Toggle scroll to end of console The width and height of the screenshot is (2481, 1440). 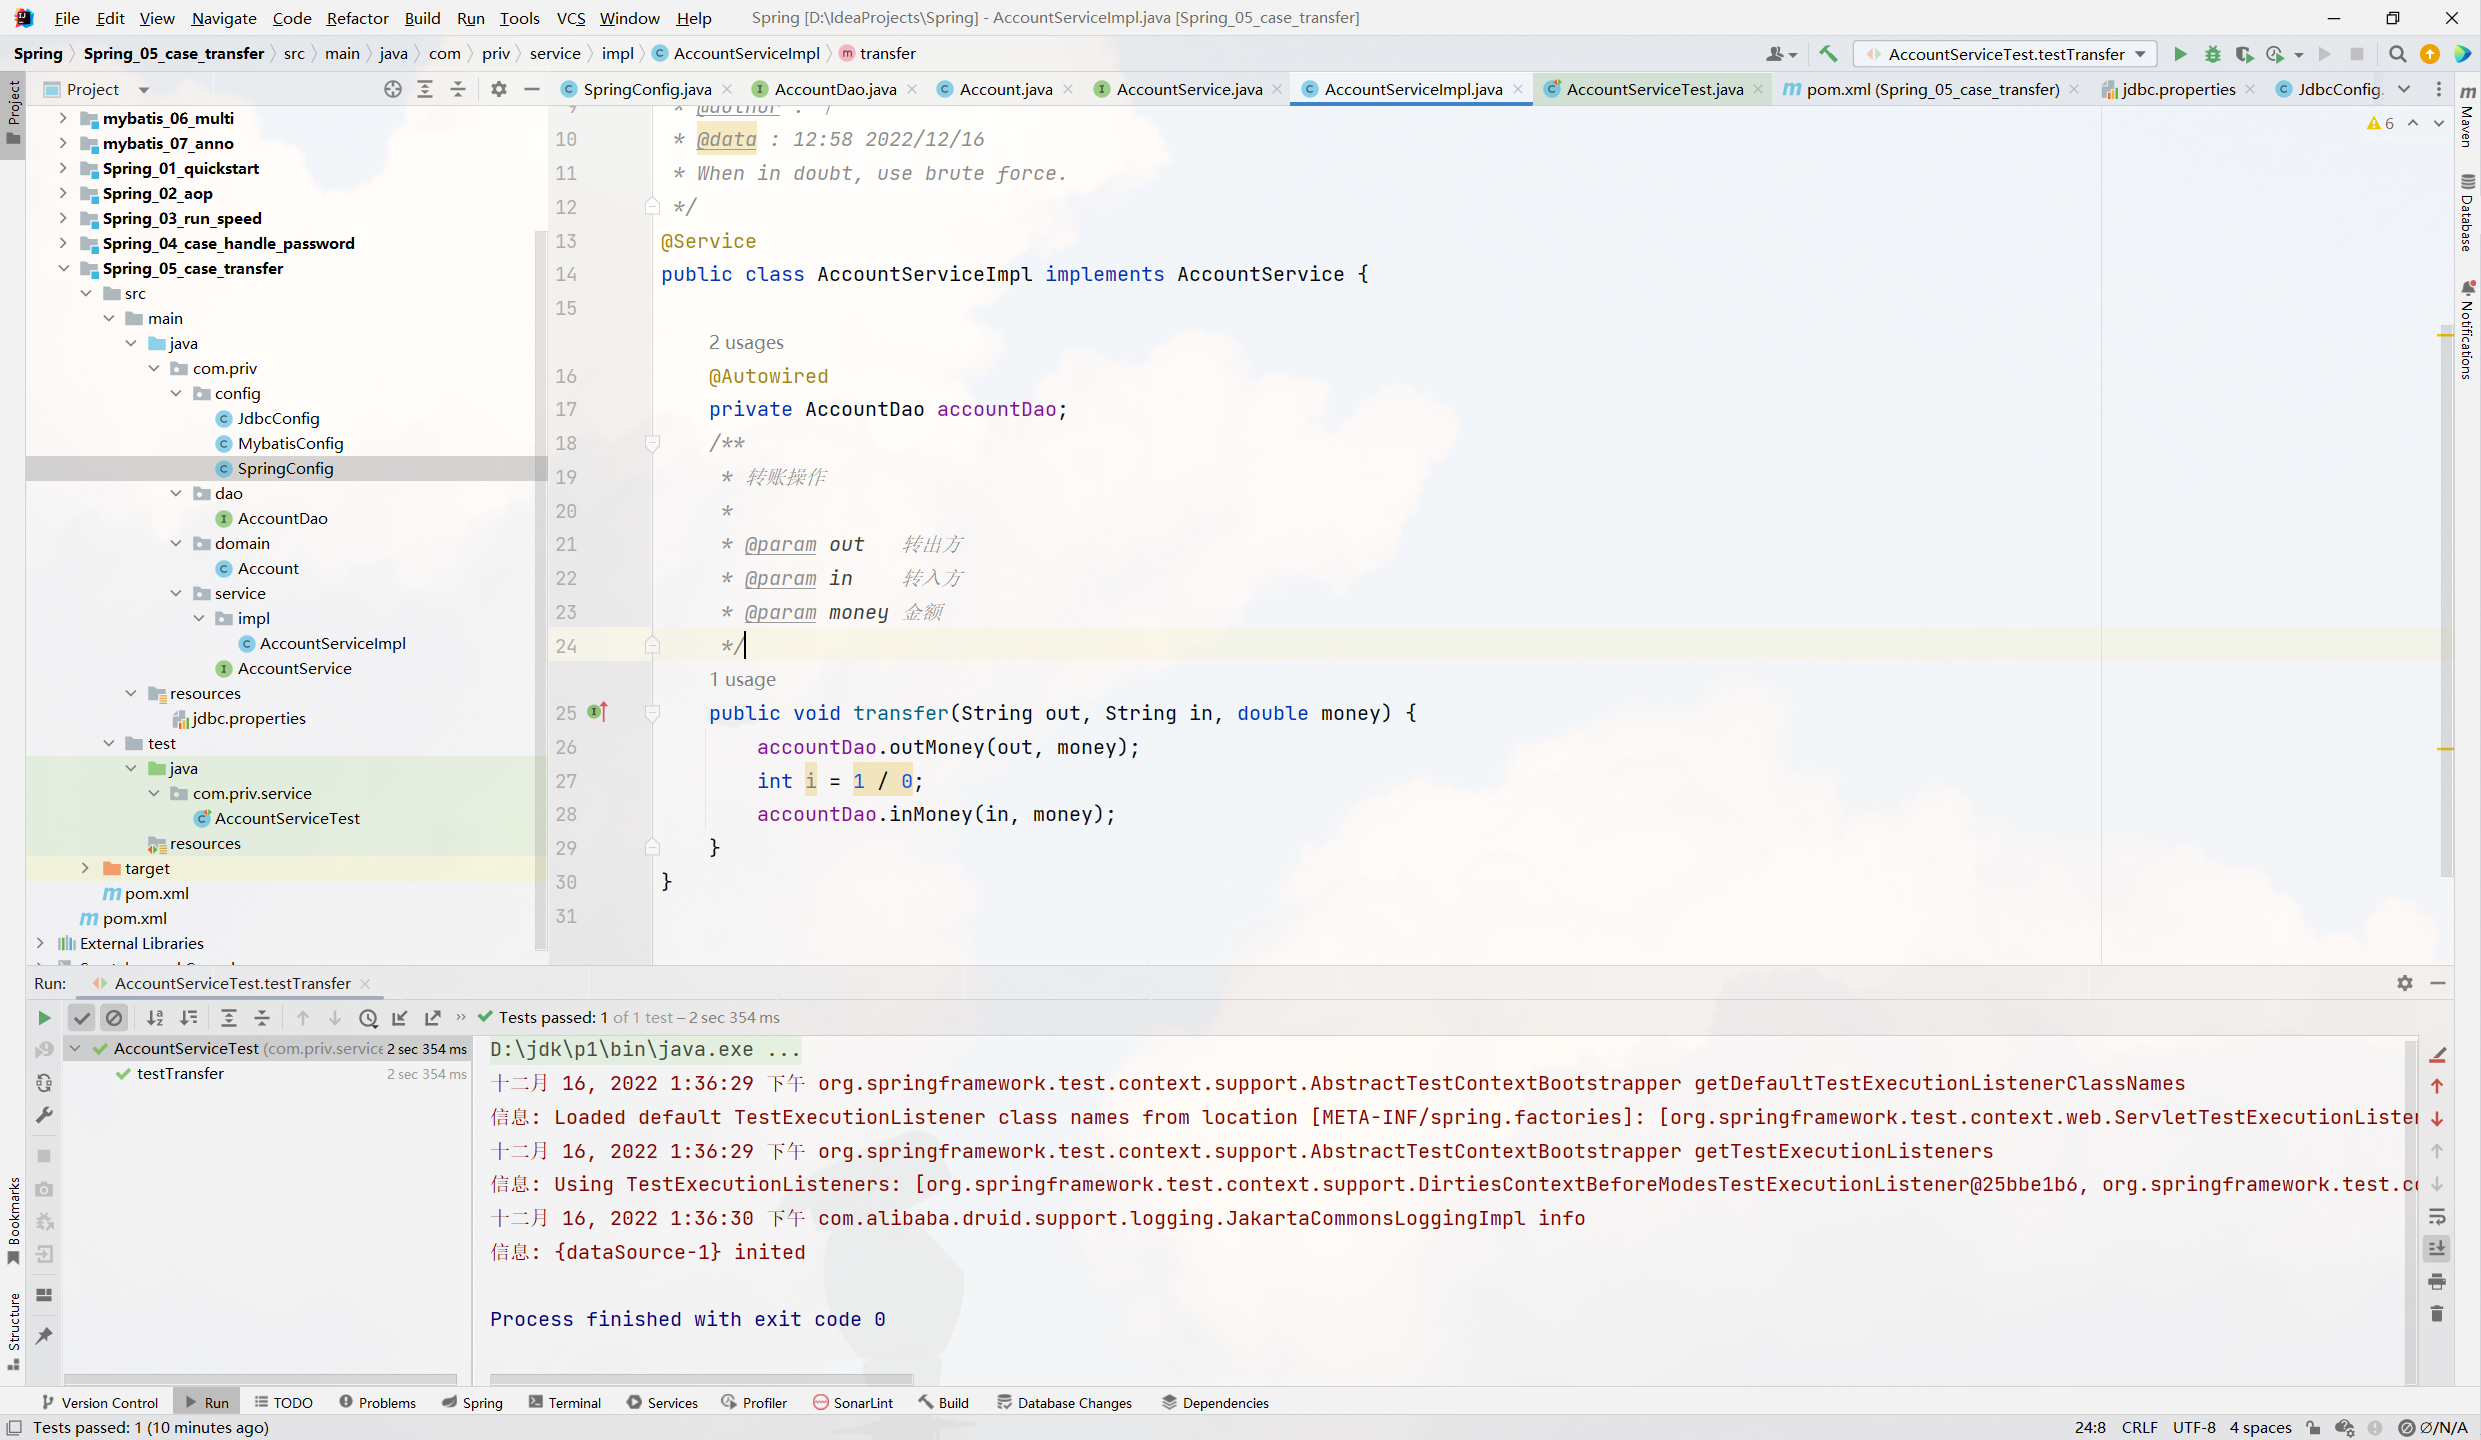[x=2437, y=1248]
